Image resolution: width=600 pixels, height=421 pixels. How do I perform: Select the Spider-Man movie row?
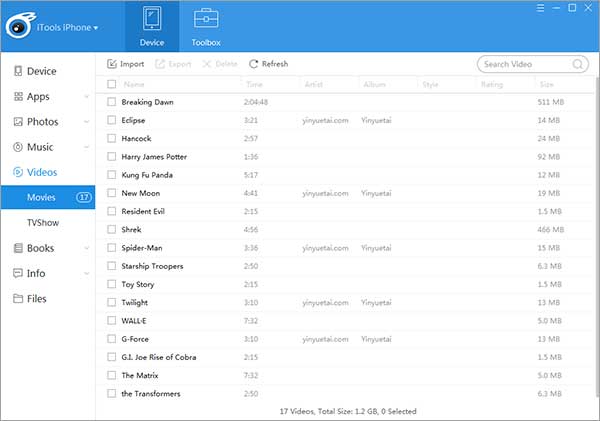[x=142, y=248]
